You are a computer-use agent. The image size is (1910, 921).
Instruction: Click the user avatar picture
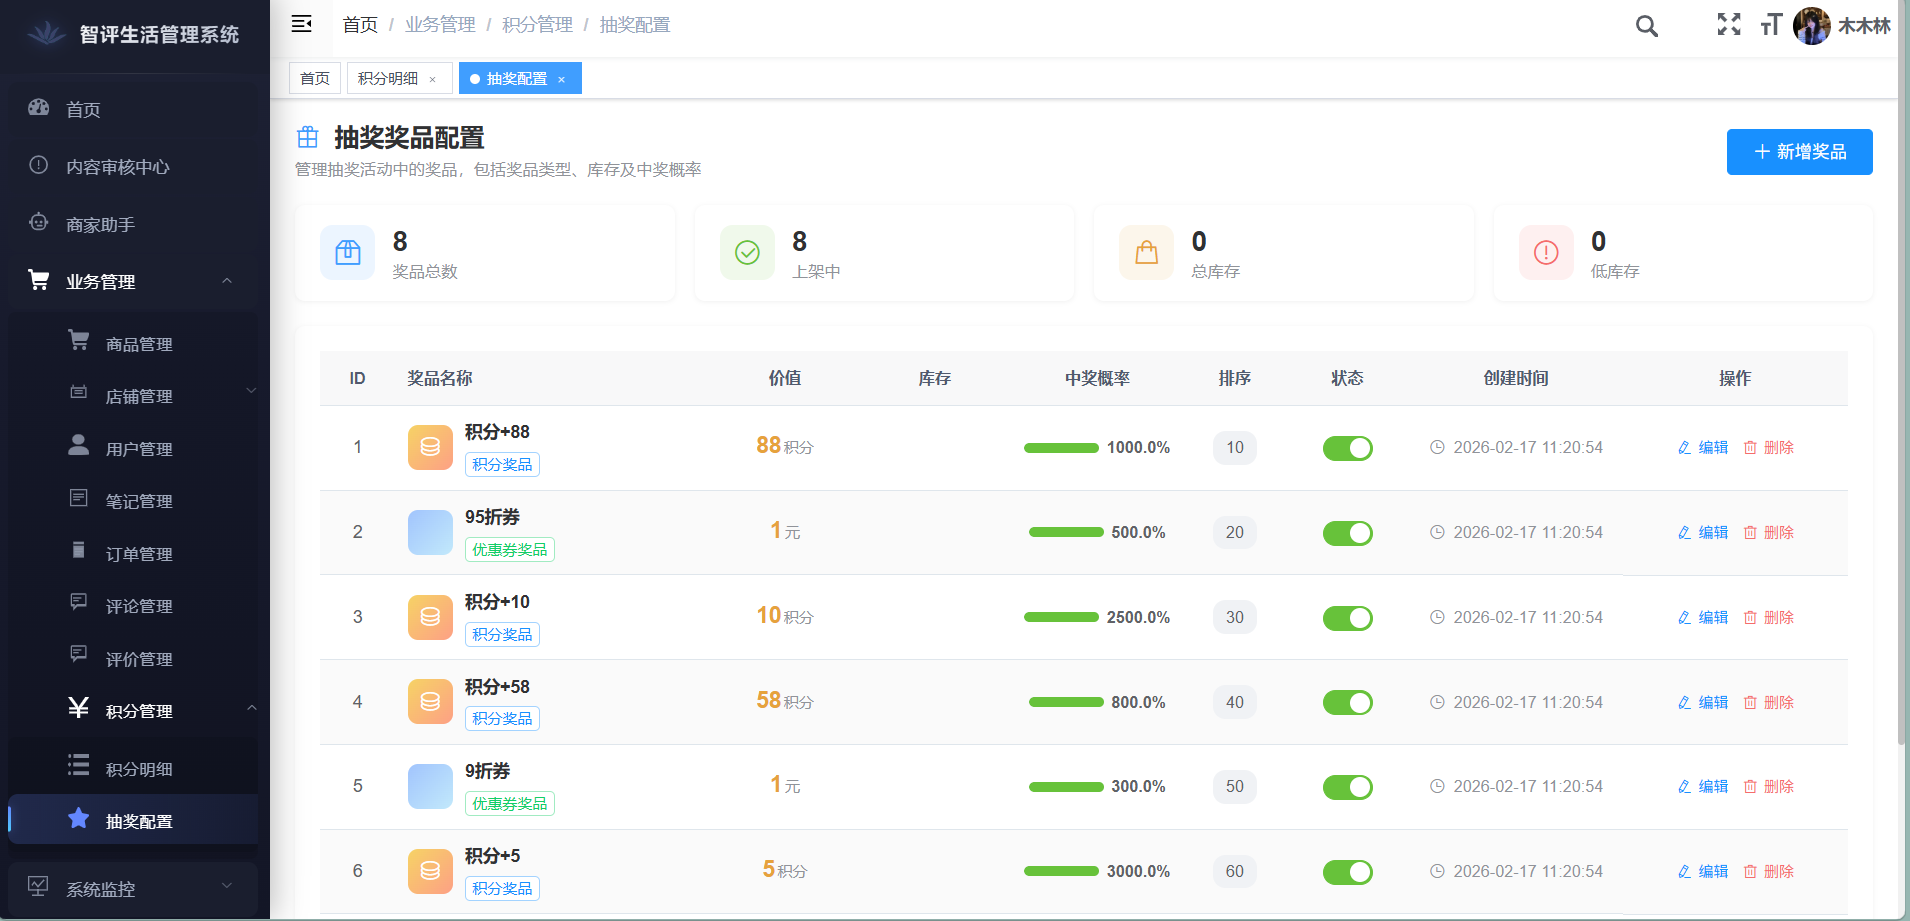click(x=1811, y=26)
